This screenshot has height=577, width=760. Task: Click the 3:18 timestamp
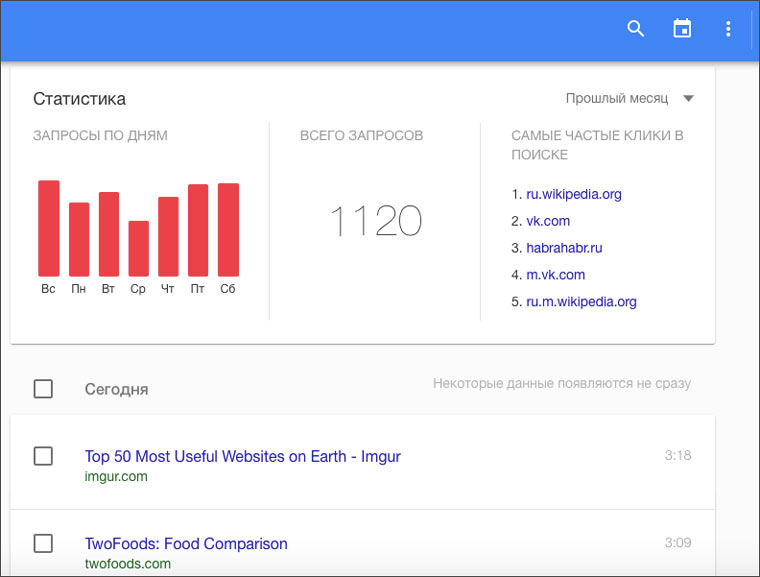[x=678, y=455]
